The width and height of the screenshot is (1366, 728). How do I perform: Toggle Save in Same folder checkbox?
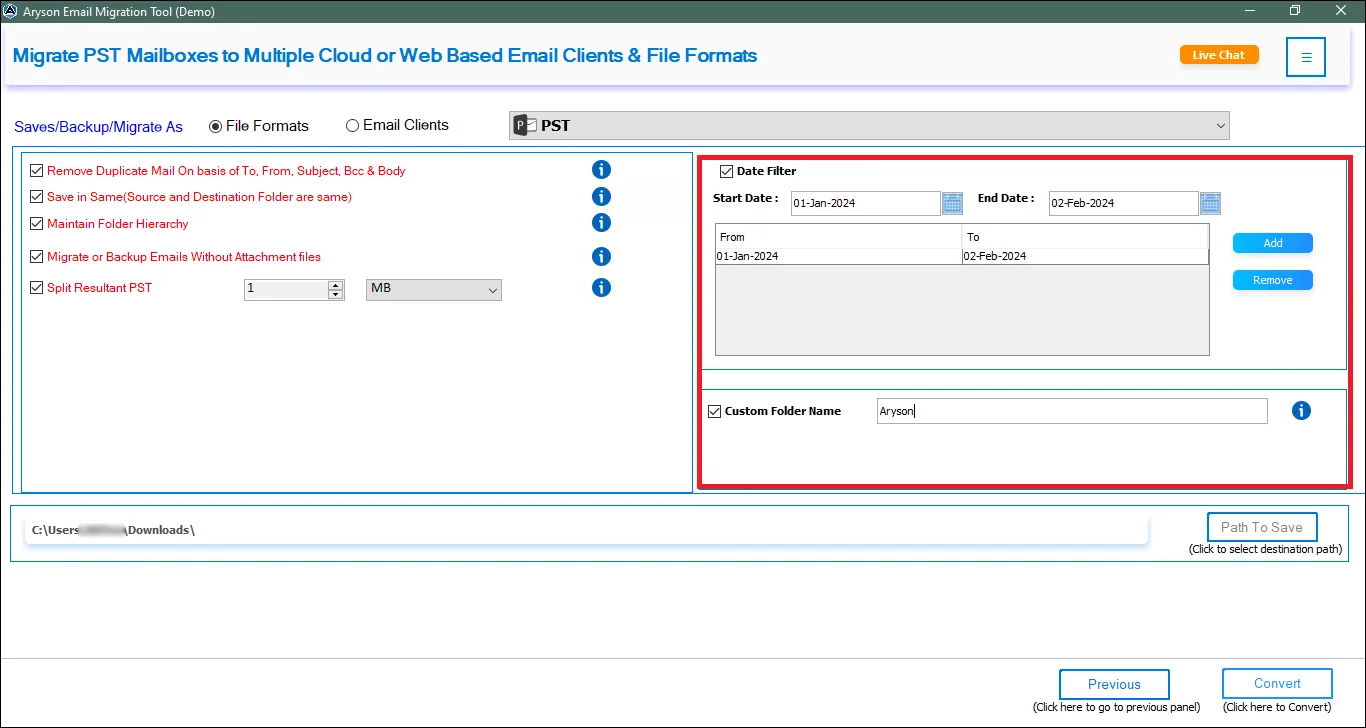tap(37, 197)
